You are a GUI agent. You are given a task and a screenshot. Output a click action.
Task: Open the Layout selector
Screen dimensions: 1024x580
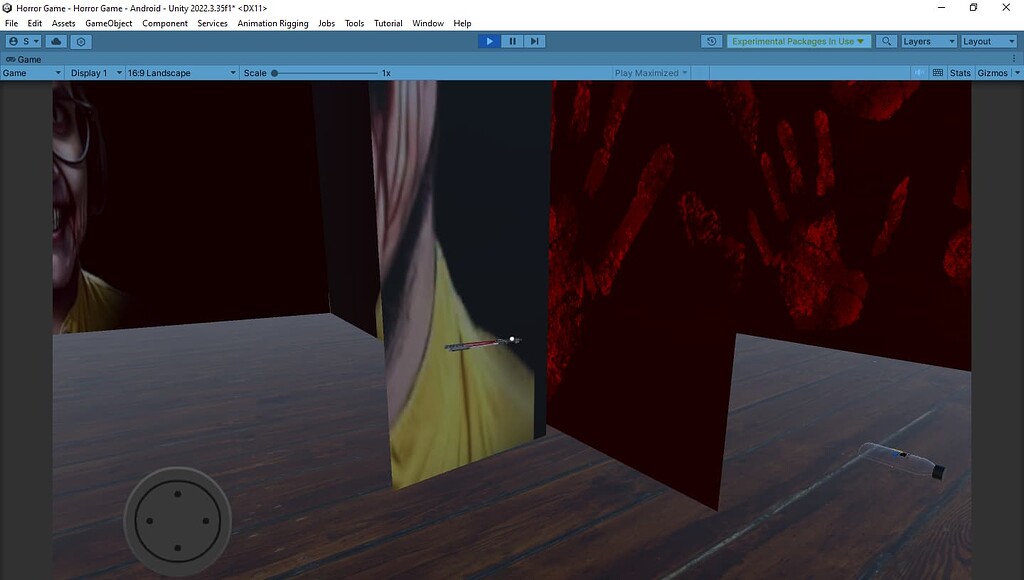point(988,41)
